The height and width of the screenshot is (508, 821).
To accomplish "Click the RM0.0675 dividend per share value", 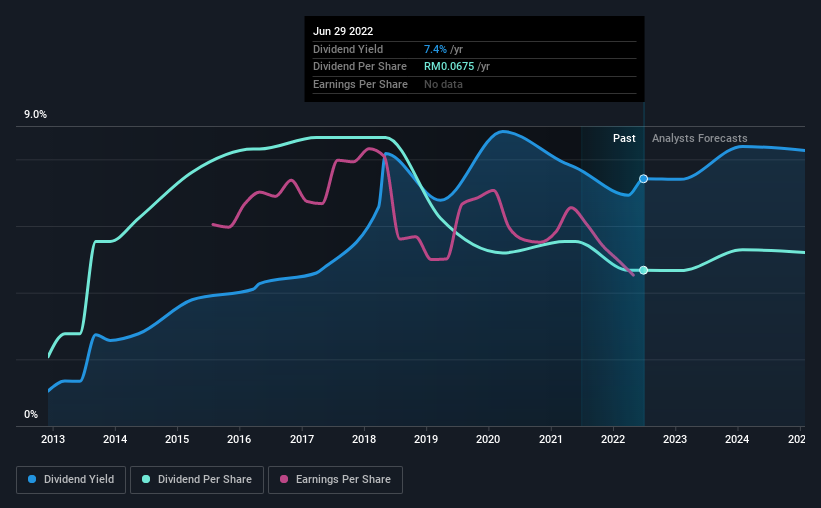I will point(449,67).
